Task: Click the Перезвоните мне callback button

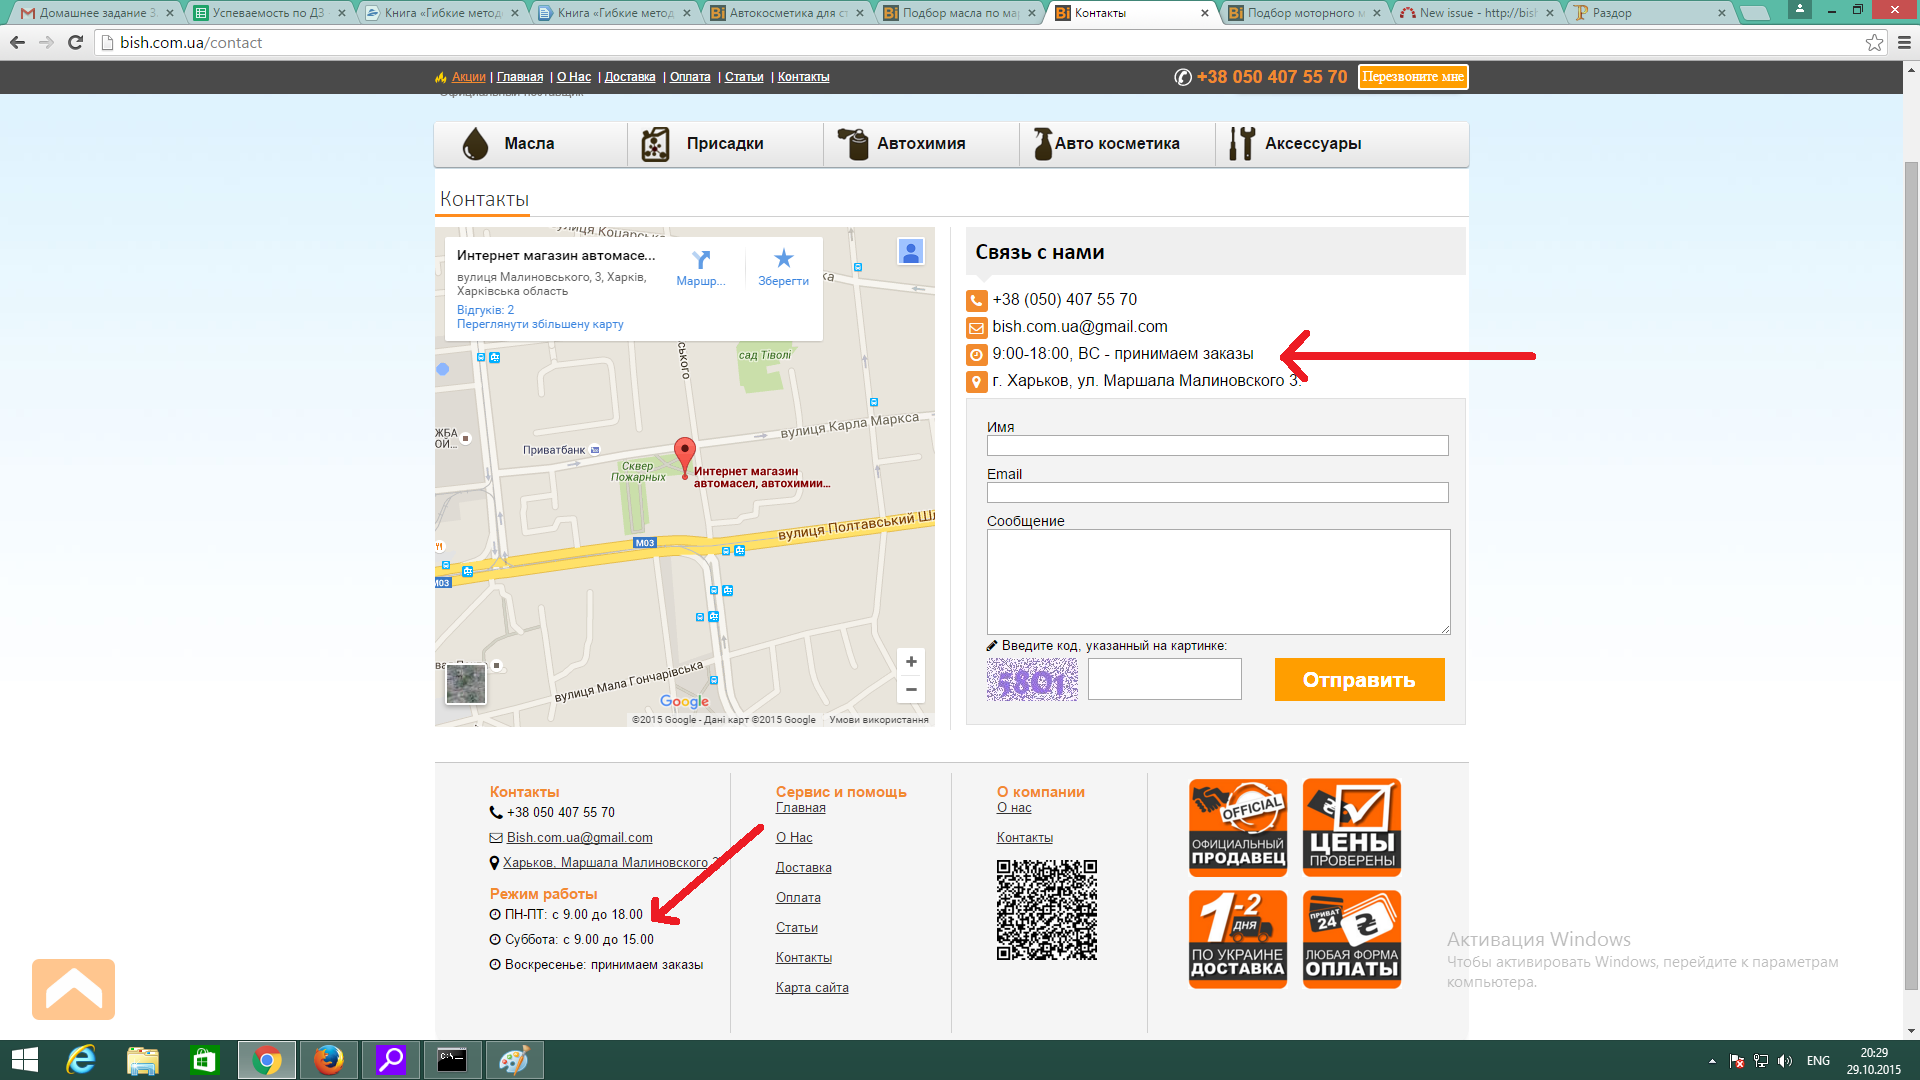Action: pos(1412,77)
